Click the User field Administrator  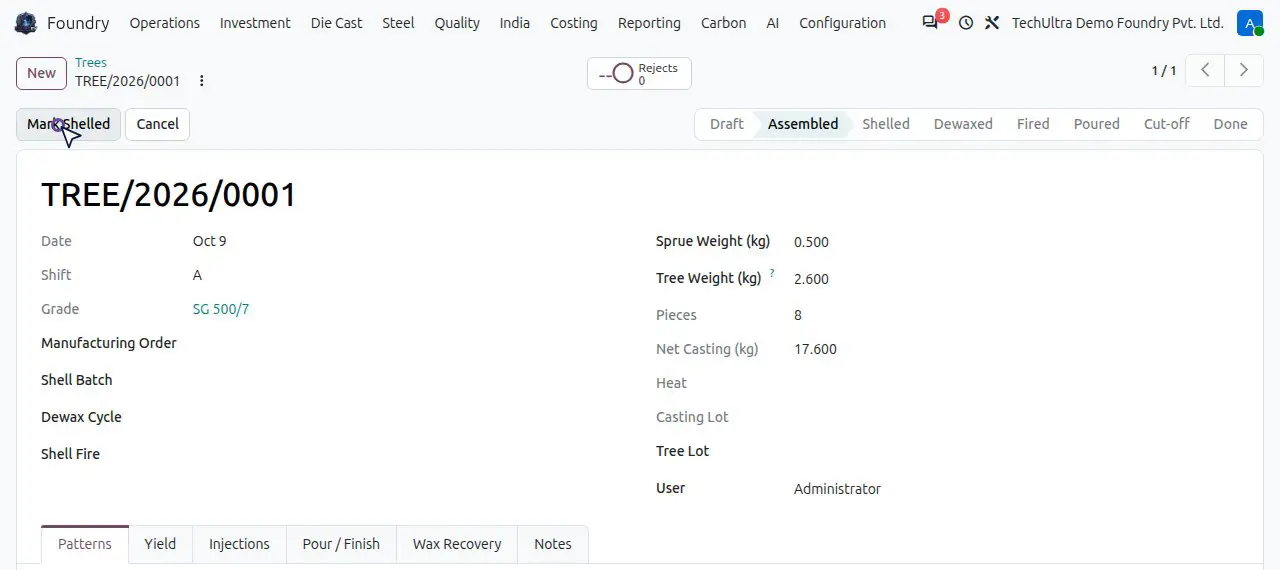pos(837,489)
